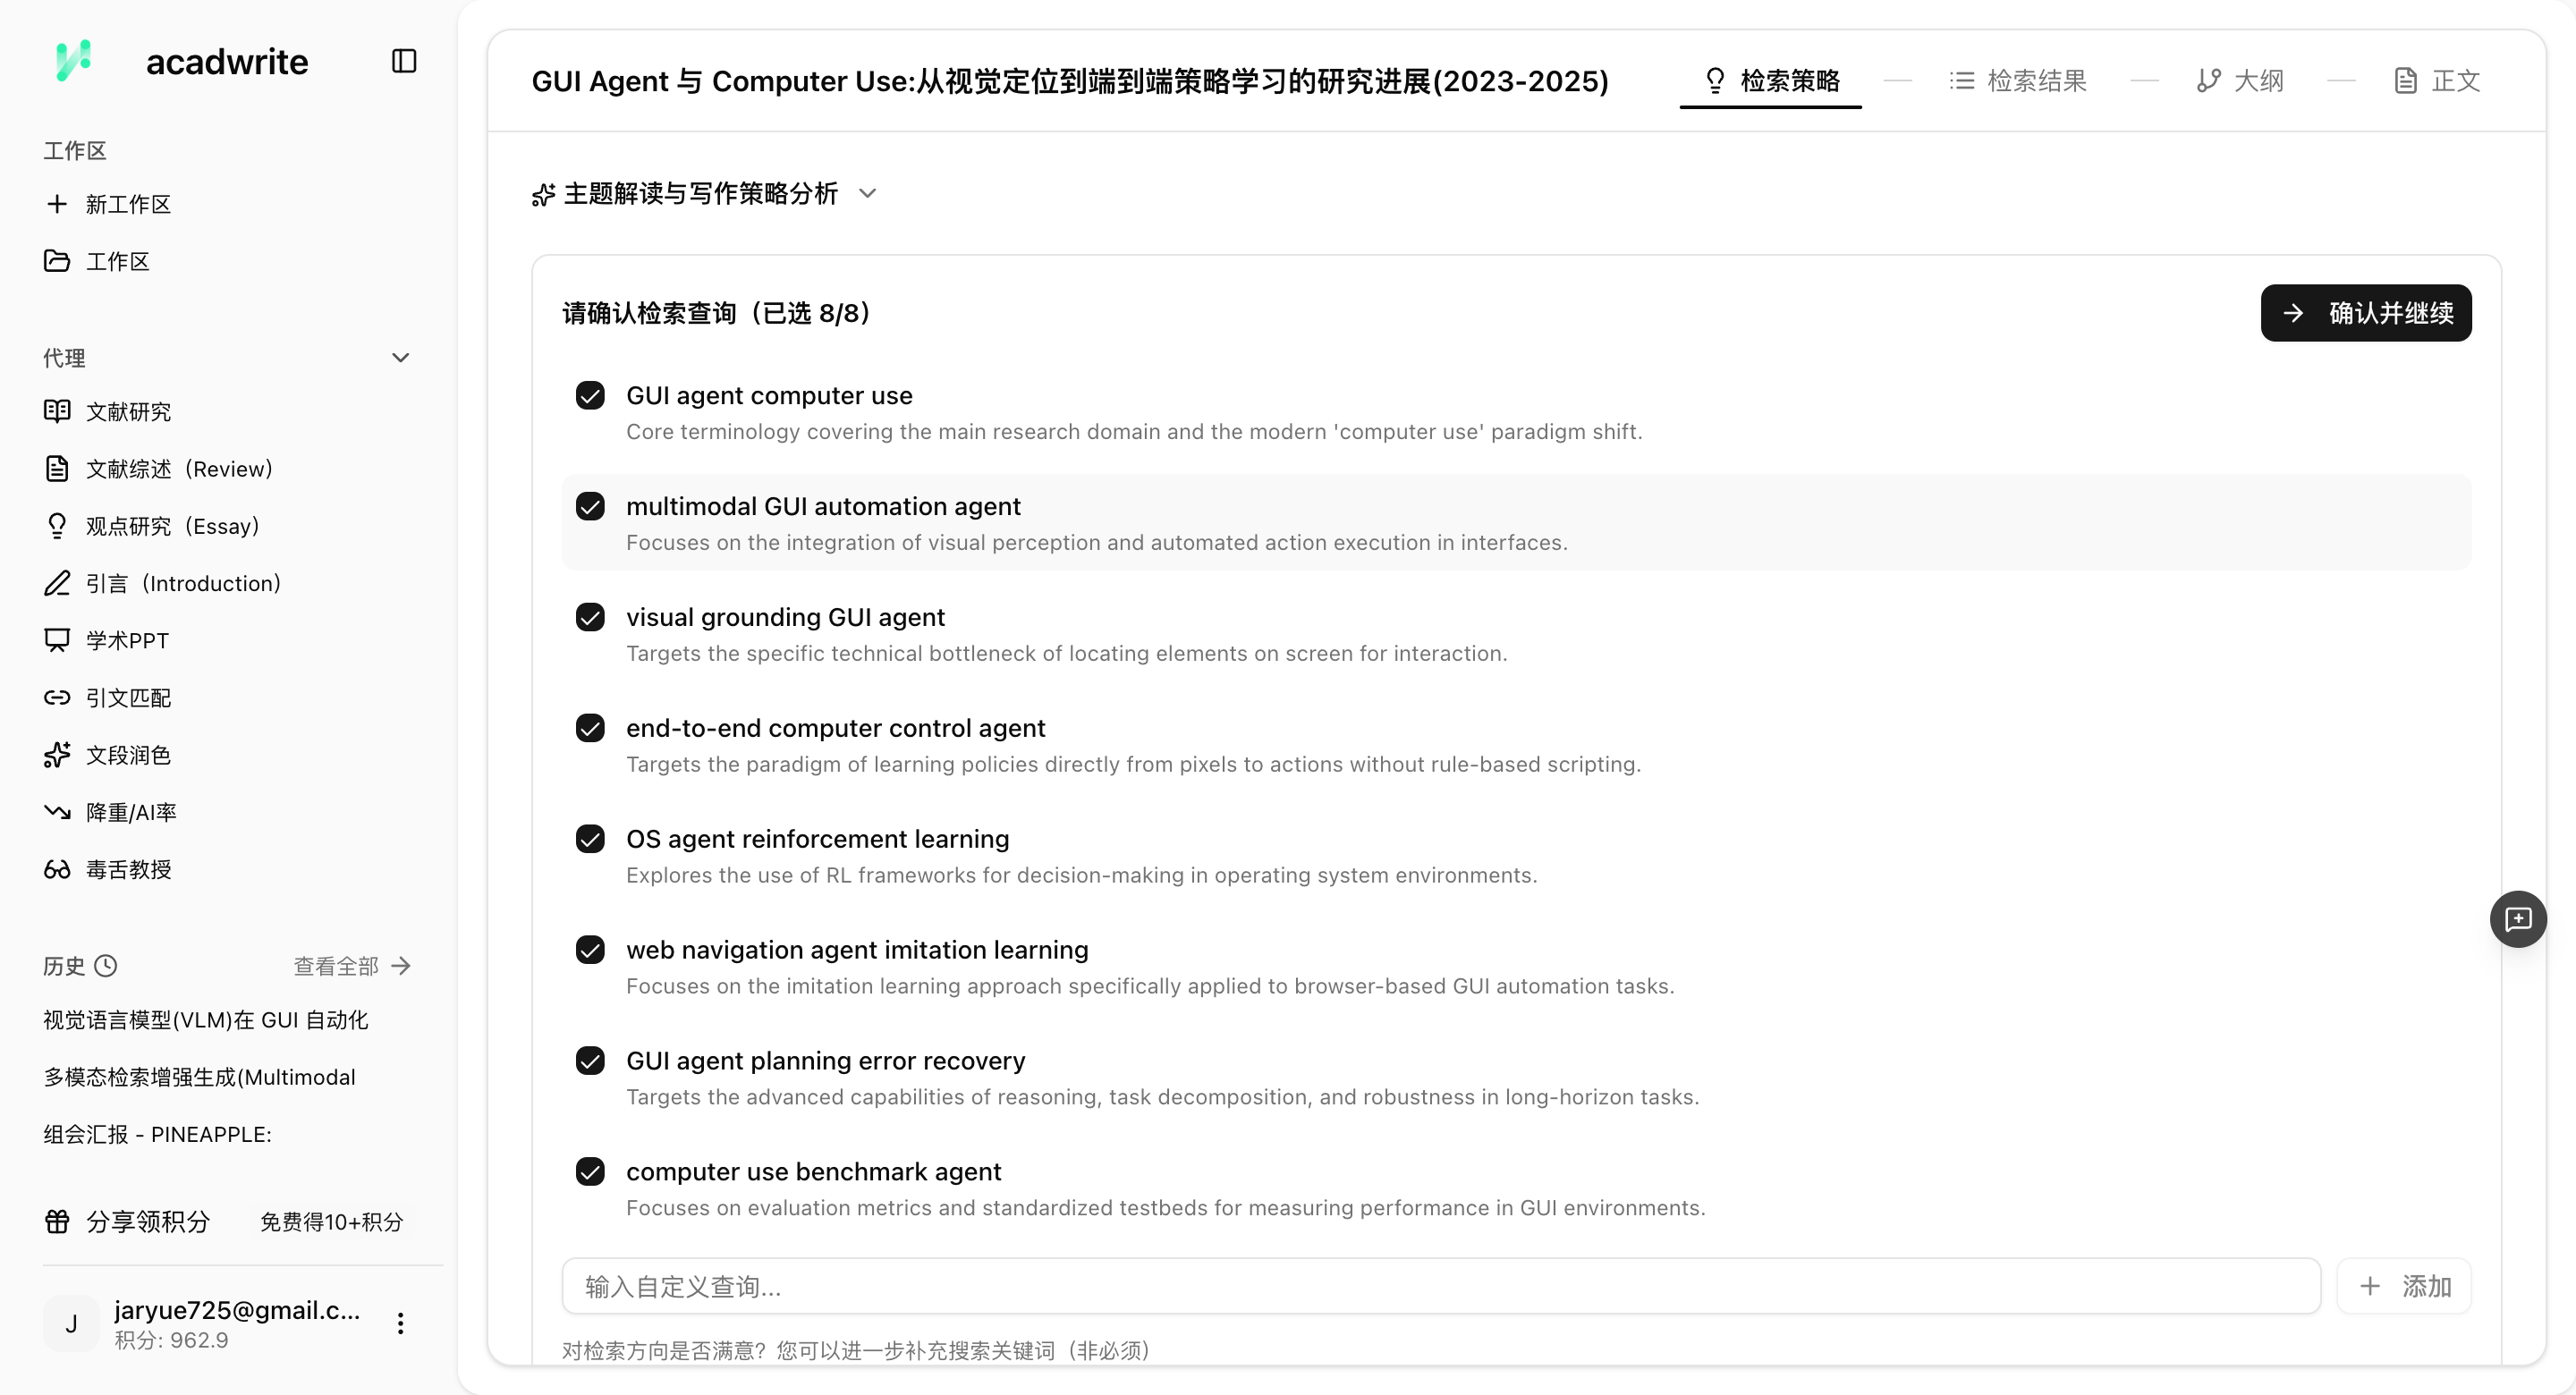The width and height of the screenshot is (2576, 1395).
Task: Open history item 组会汇报 - PINEAPPLE:
Action: 158,1134
